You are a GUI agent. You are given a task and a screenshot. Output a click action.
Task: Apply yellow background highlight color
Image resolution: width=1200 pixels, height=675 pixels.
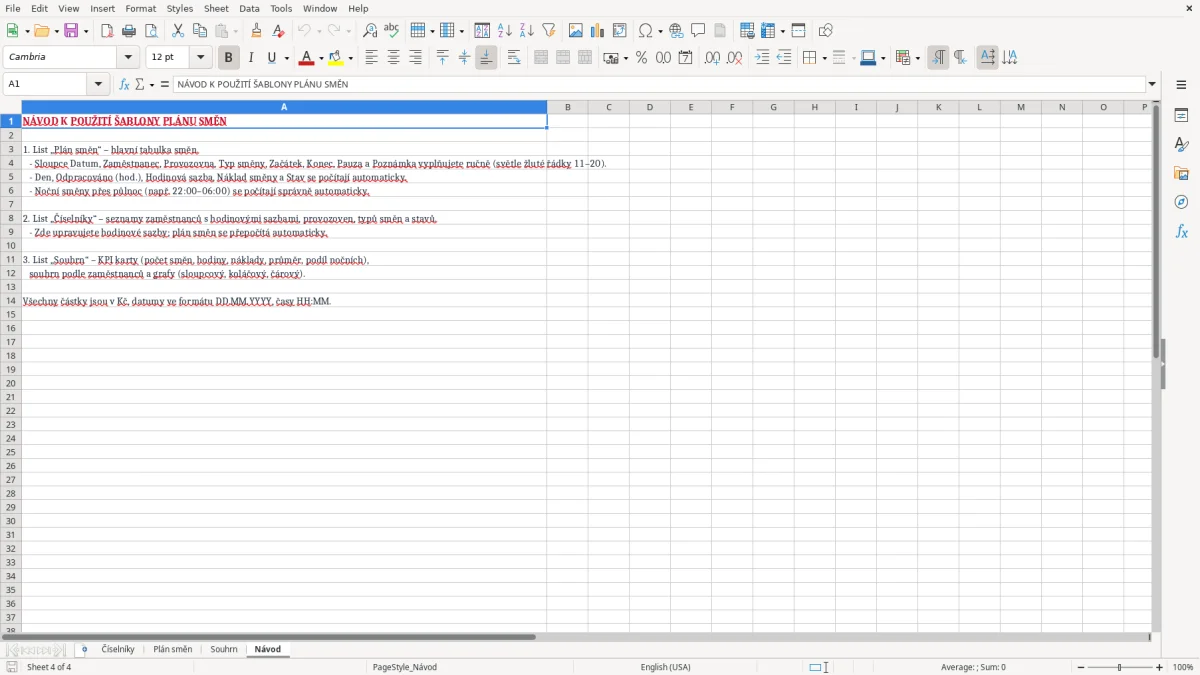(336, 58)
